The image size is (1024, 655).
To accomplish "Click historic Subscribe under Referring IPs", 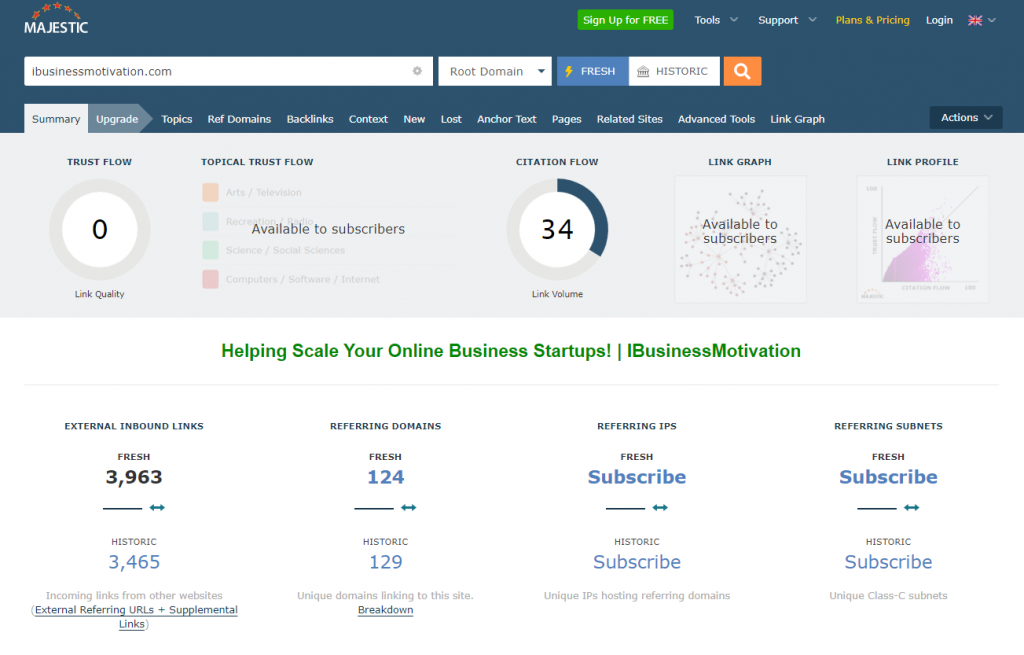I will 637,562.
